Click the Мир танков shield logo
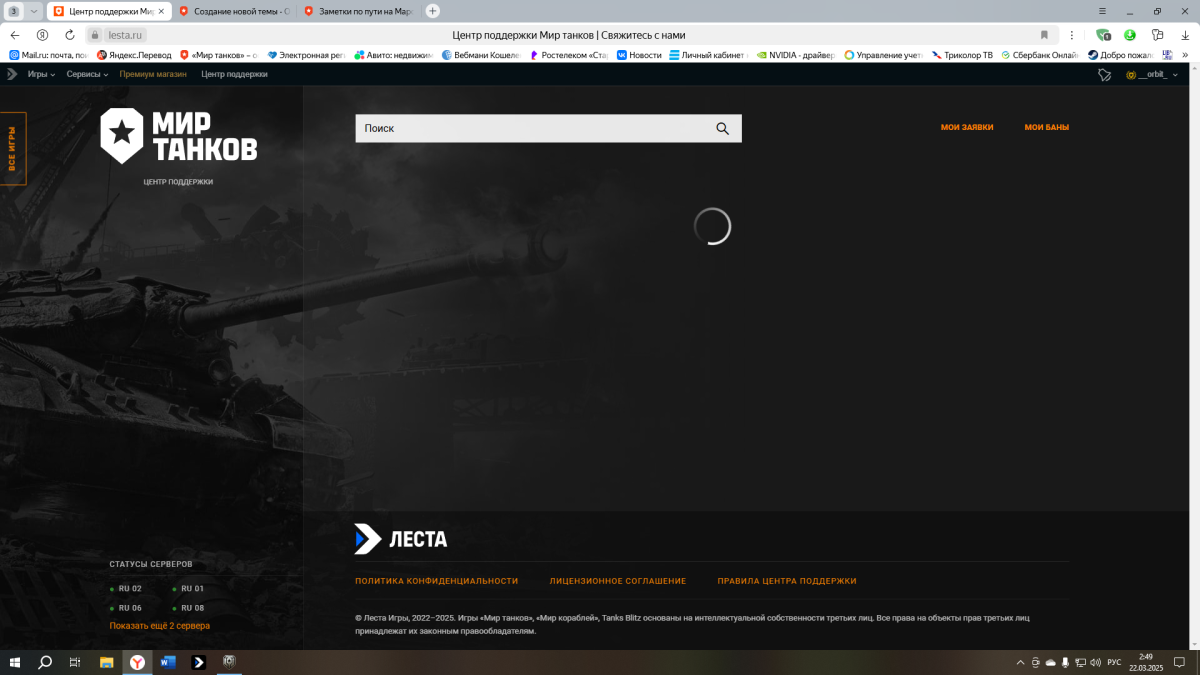1200x675 pixels. pyautogui.click(x=123, y=135)
